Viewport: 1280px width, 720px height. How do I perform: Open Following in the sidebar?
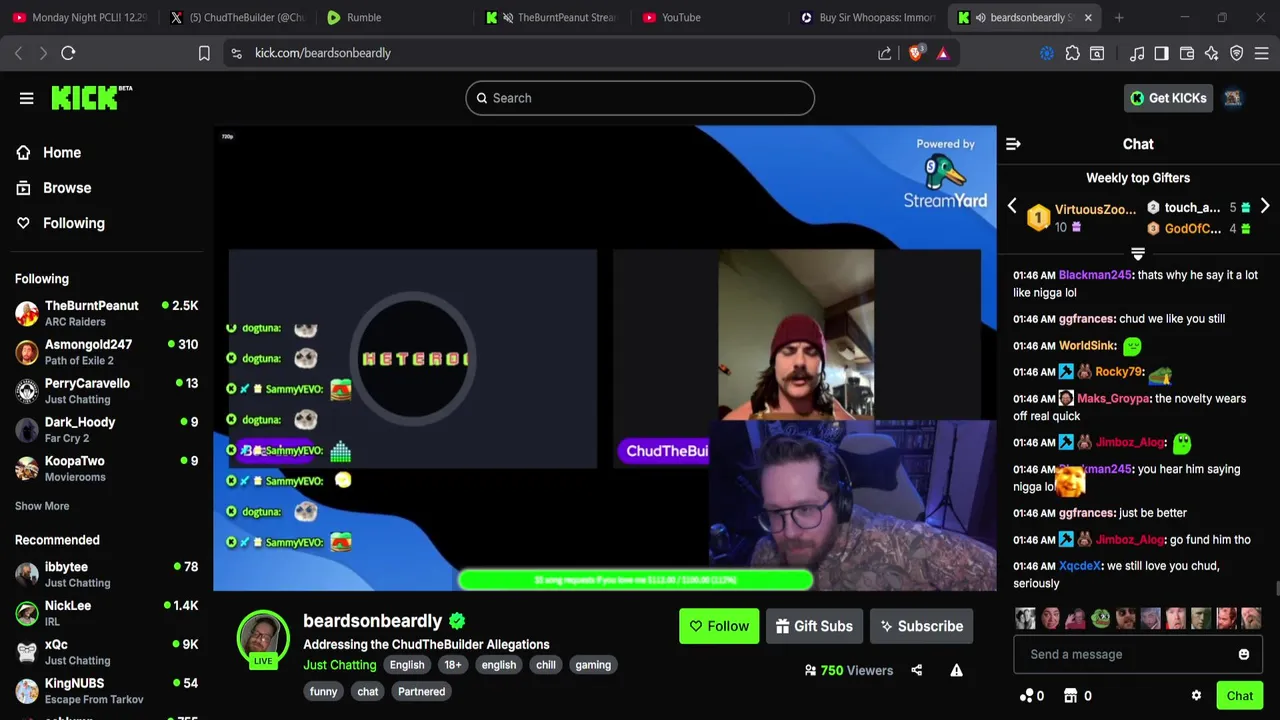[x=74, y=223]
